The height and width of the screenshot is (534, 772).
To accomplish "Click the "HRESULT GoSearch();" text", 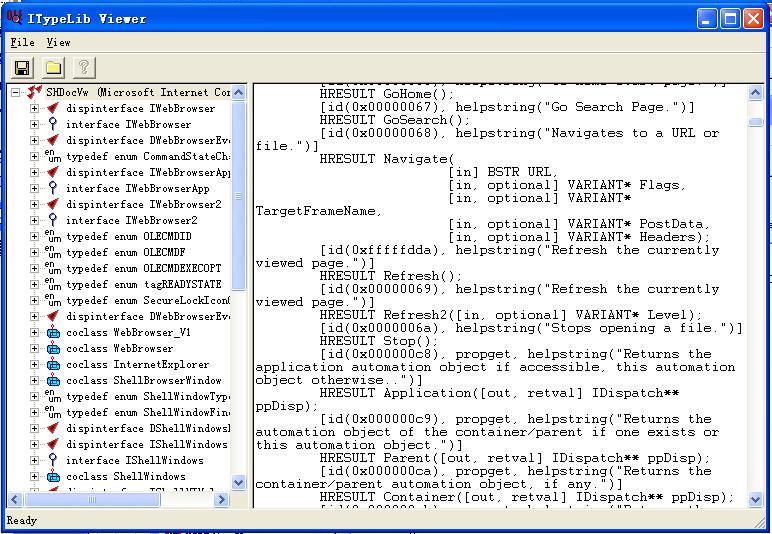I will point(394,120).
